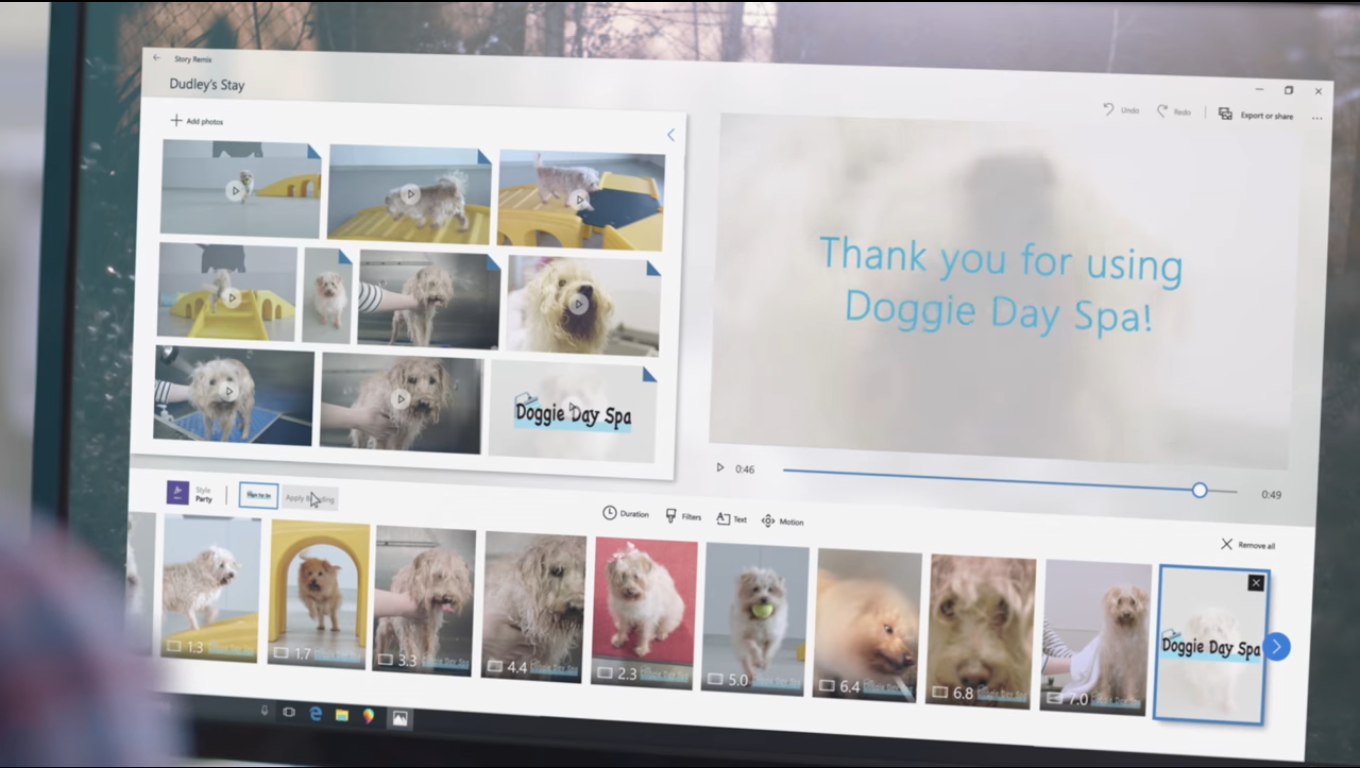Select the Doggie Day Spa storyboard end card
Viewport: 1360px width, 768px height.
[1210, 645]
